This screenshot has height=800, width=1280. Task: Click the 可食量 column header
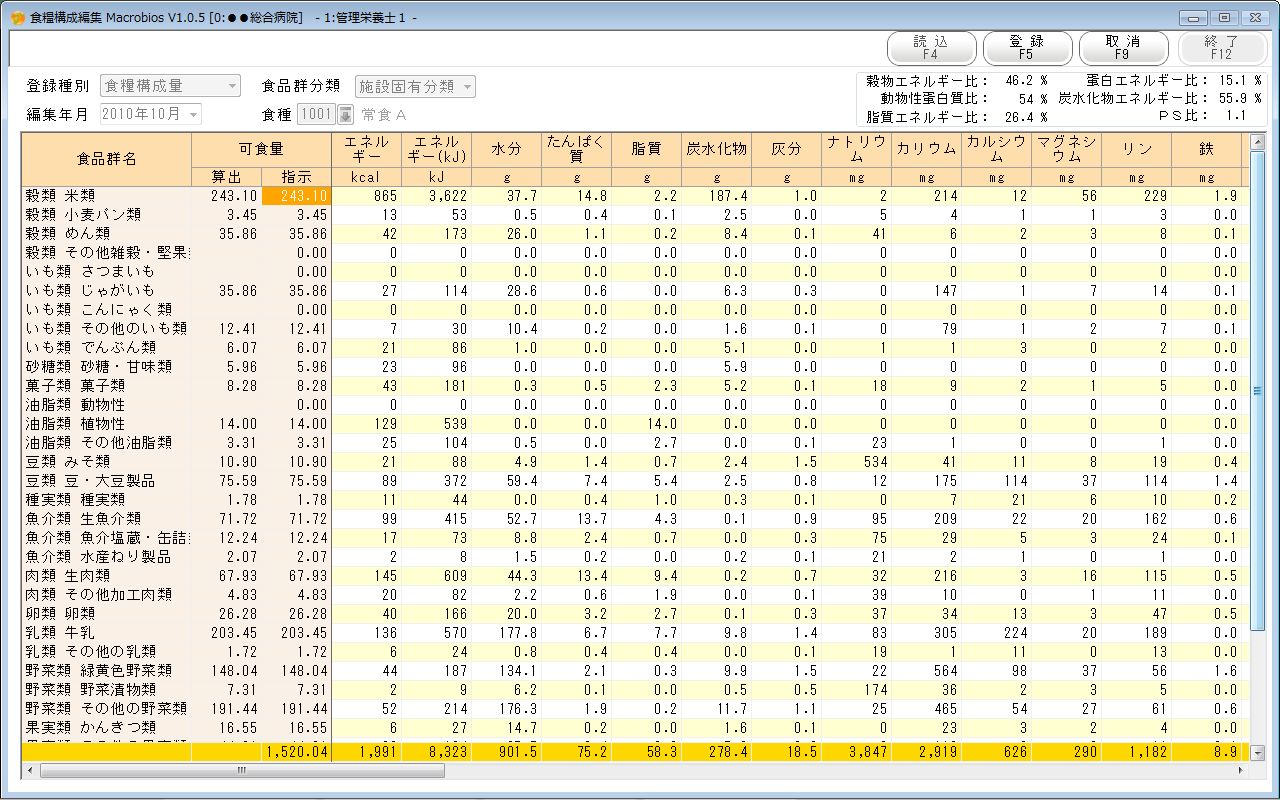point(261,149)
